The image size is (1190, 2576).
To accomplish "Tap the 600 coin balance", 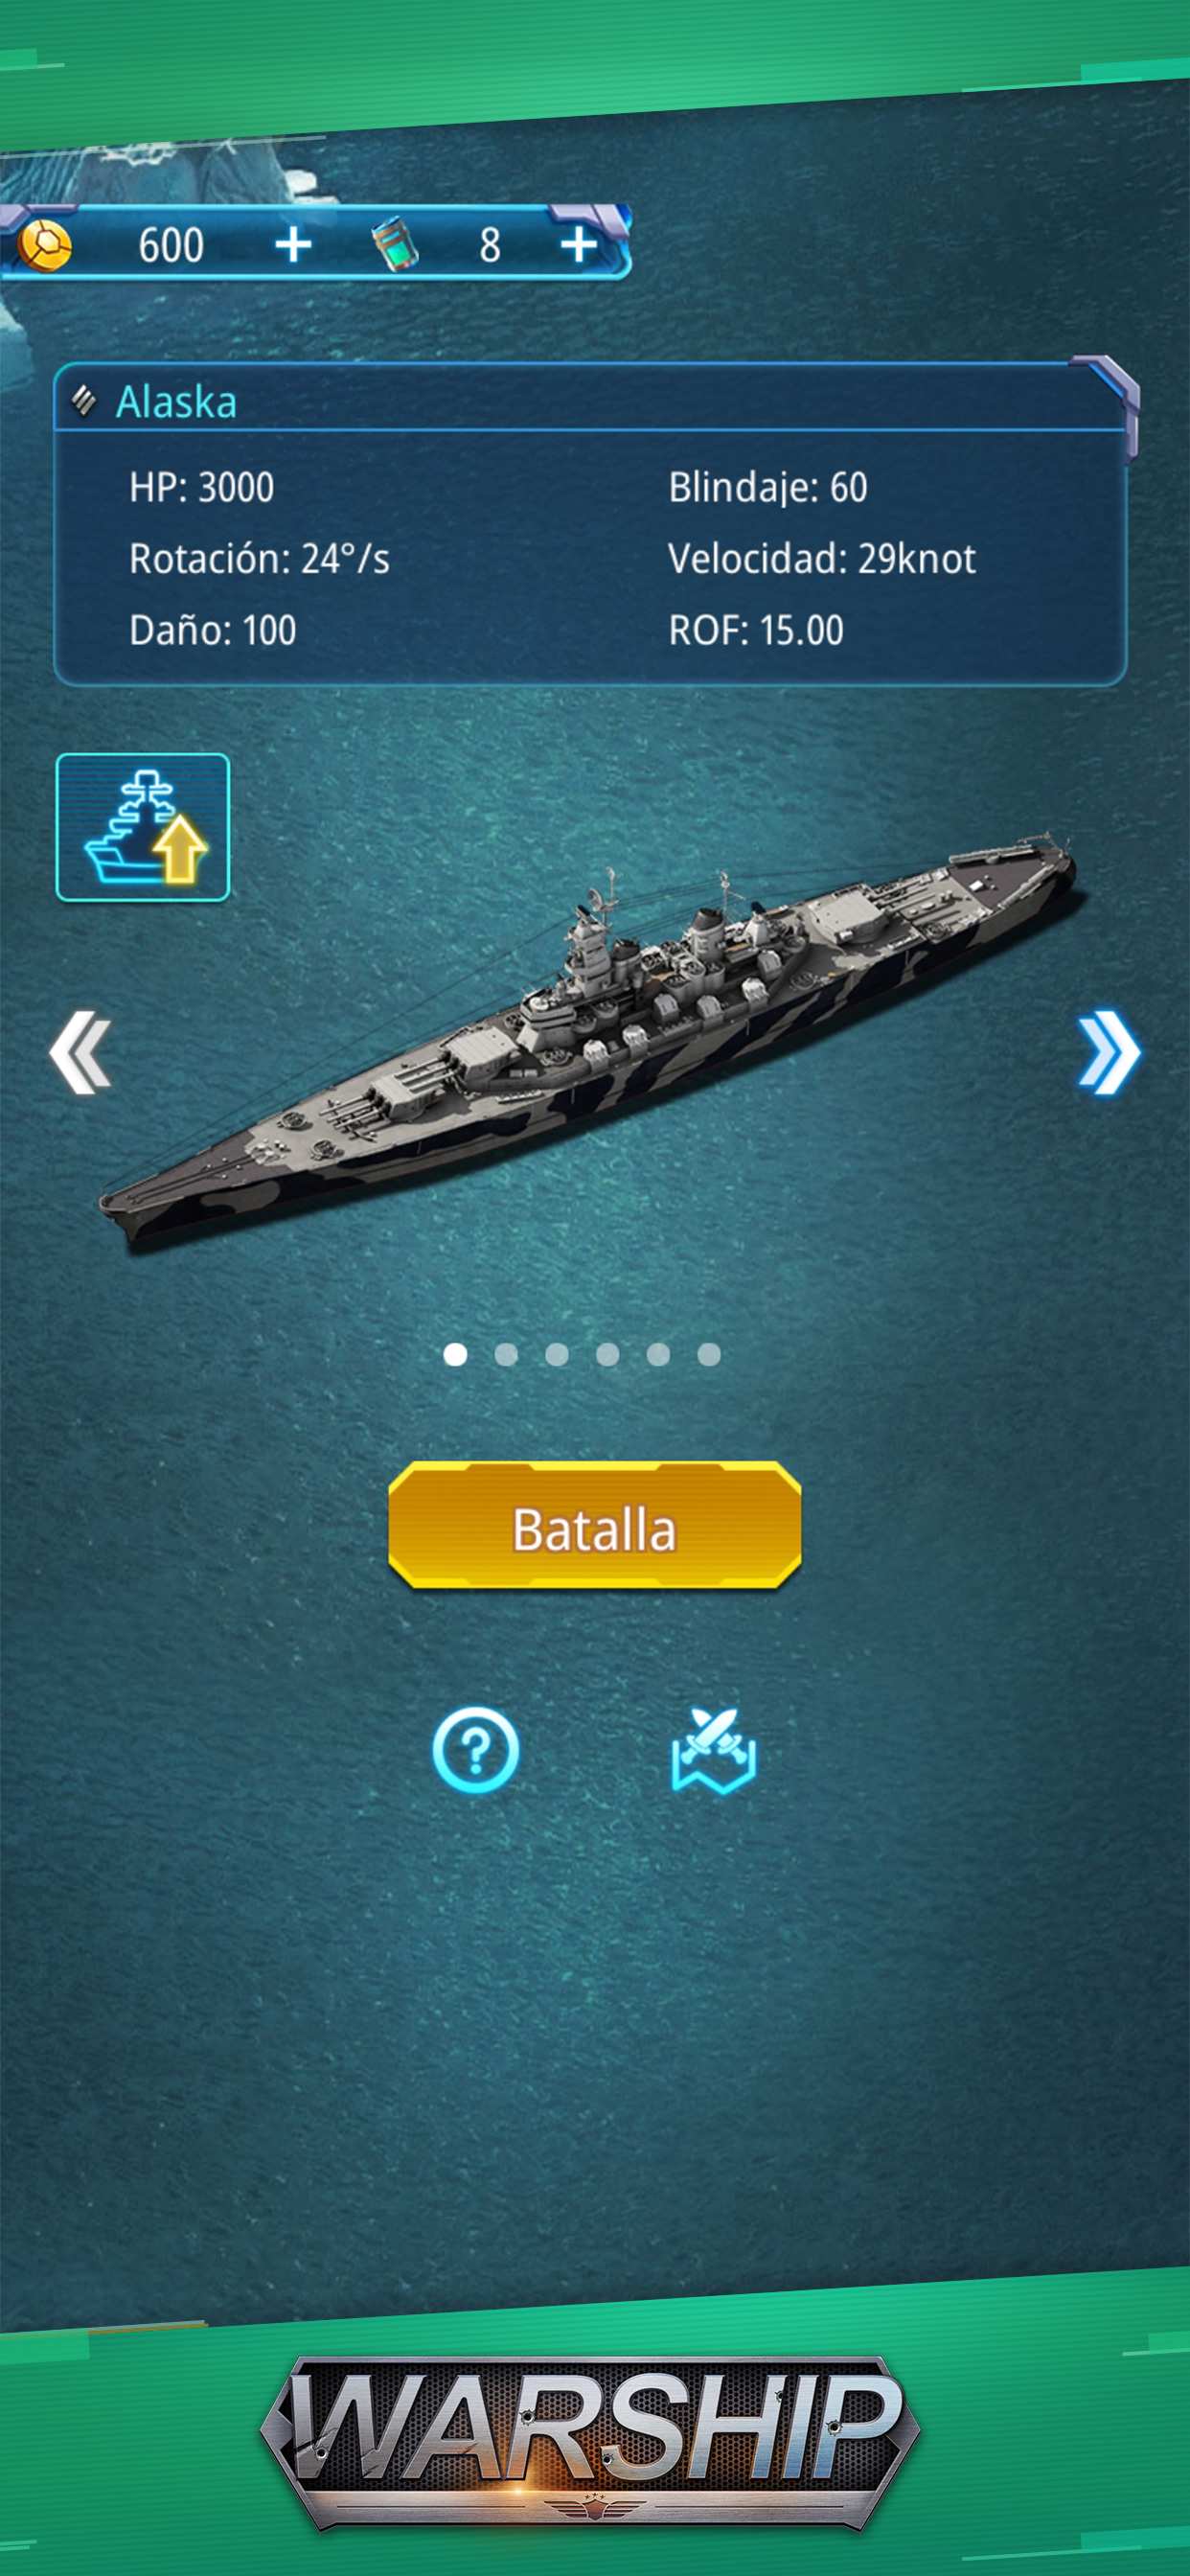I will tap(171, 245).
